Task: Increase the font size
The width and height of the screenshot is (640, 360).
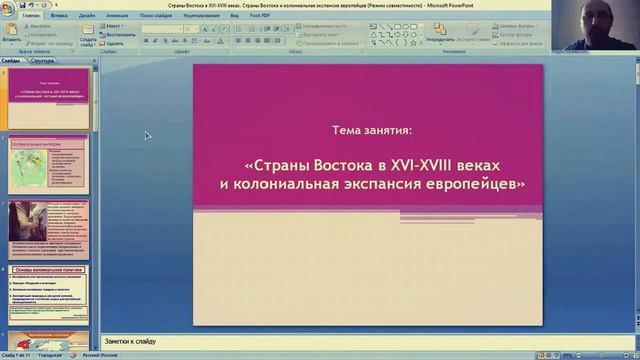Action: (x=205, y=29)
